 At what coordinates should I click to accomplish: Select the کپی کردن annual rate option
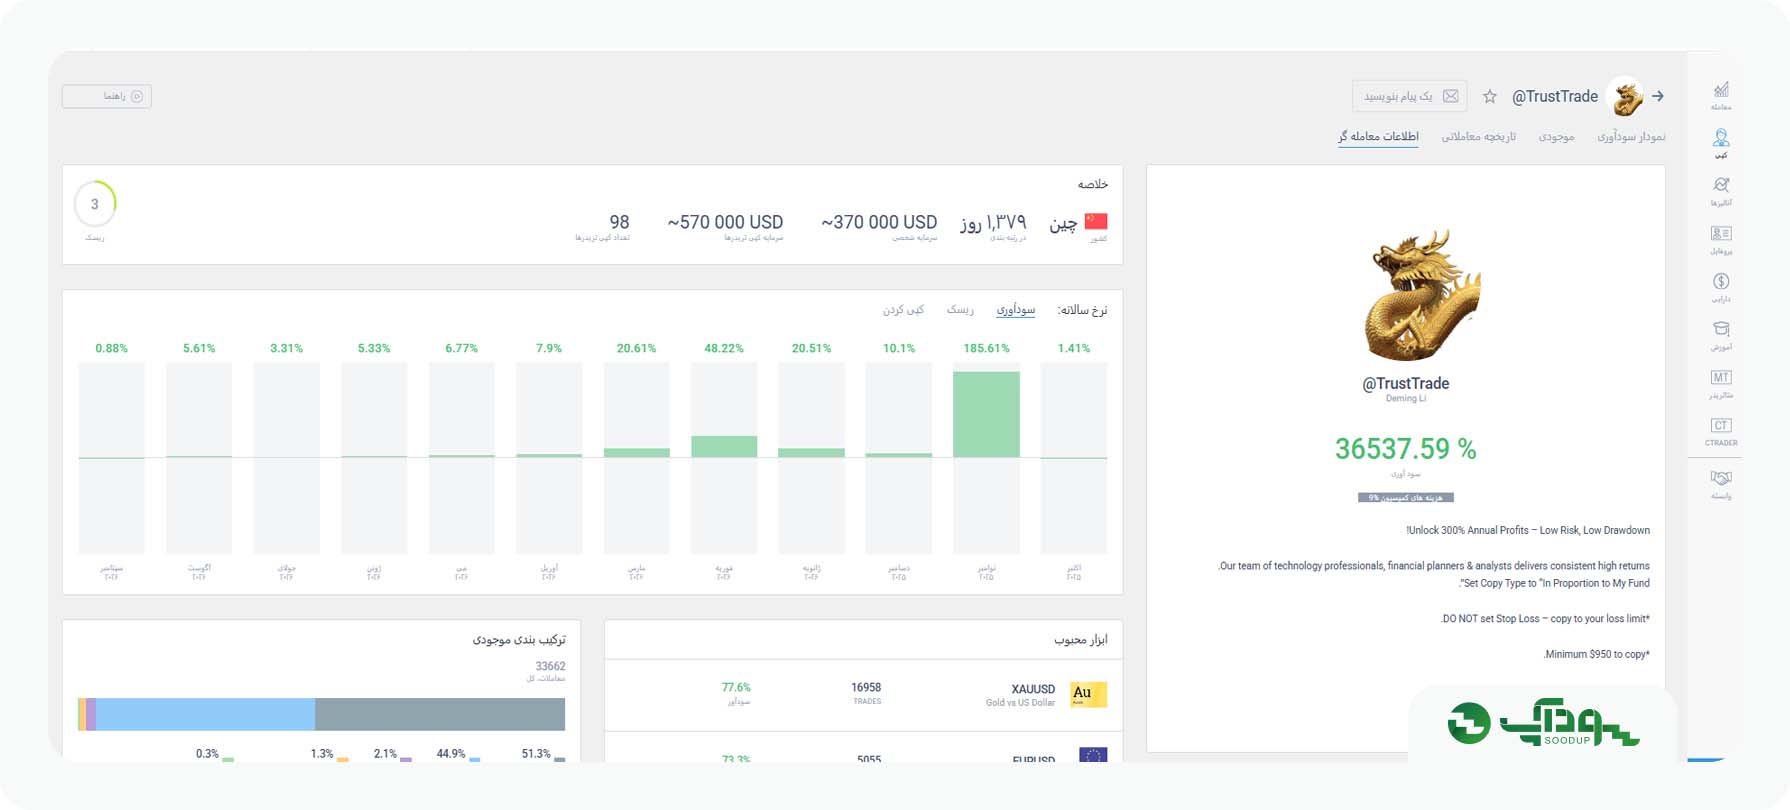[x=903, y=310]
